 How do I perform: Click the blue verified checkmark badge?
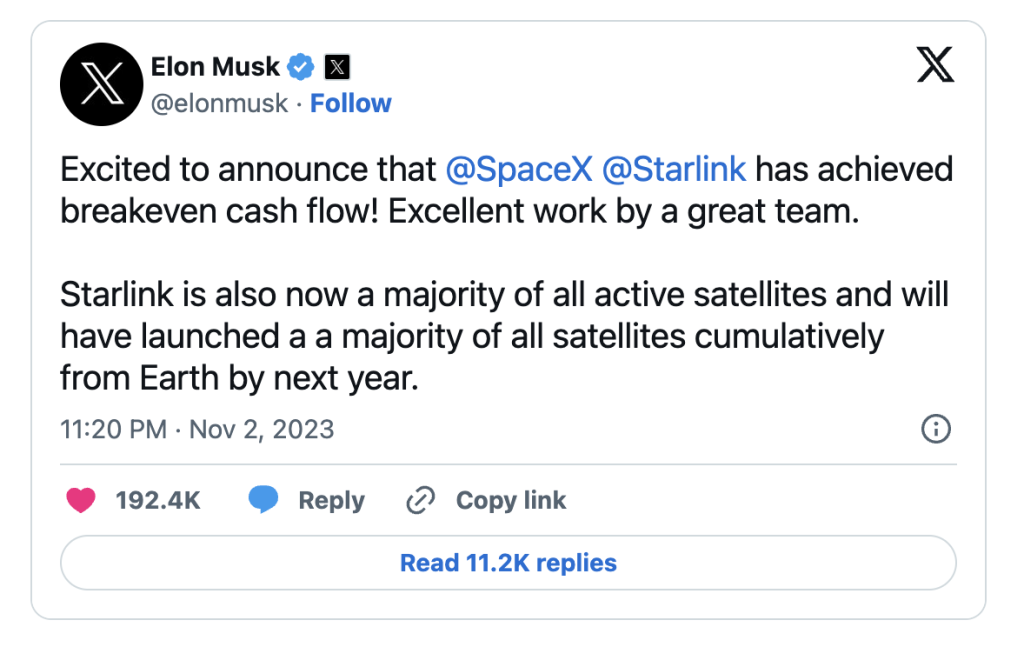coord(301,67)
